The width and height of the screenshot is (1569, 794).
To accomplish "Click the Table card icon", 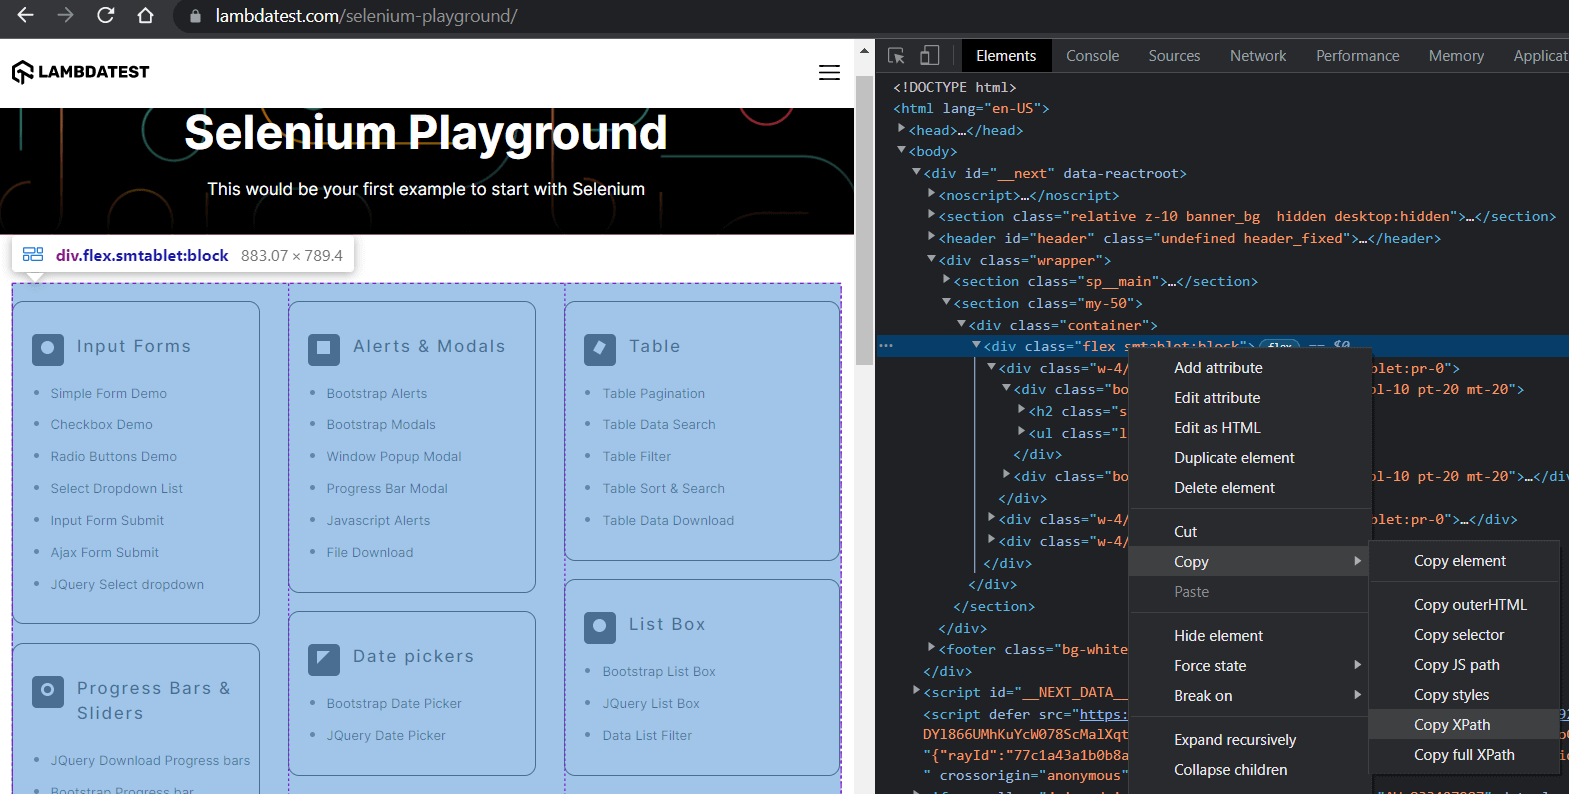I will point(600,349).
